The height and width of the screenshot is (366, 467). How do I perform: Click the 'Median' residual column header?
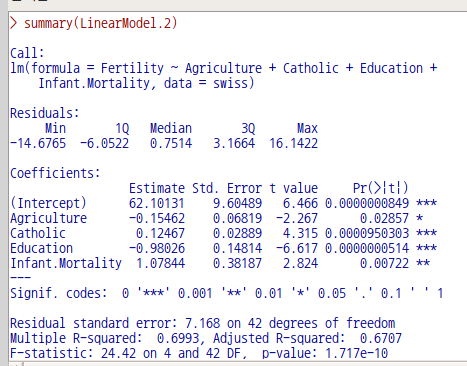point(171,128)
